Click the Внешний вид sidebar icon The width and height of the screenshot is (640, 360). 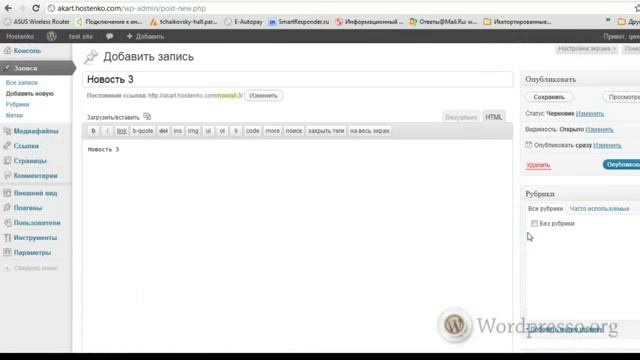[7, 193]
